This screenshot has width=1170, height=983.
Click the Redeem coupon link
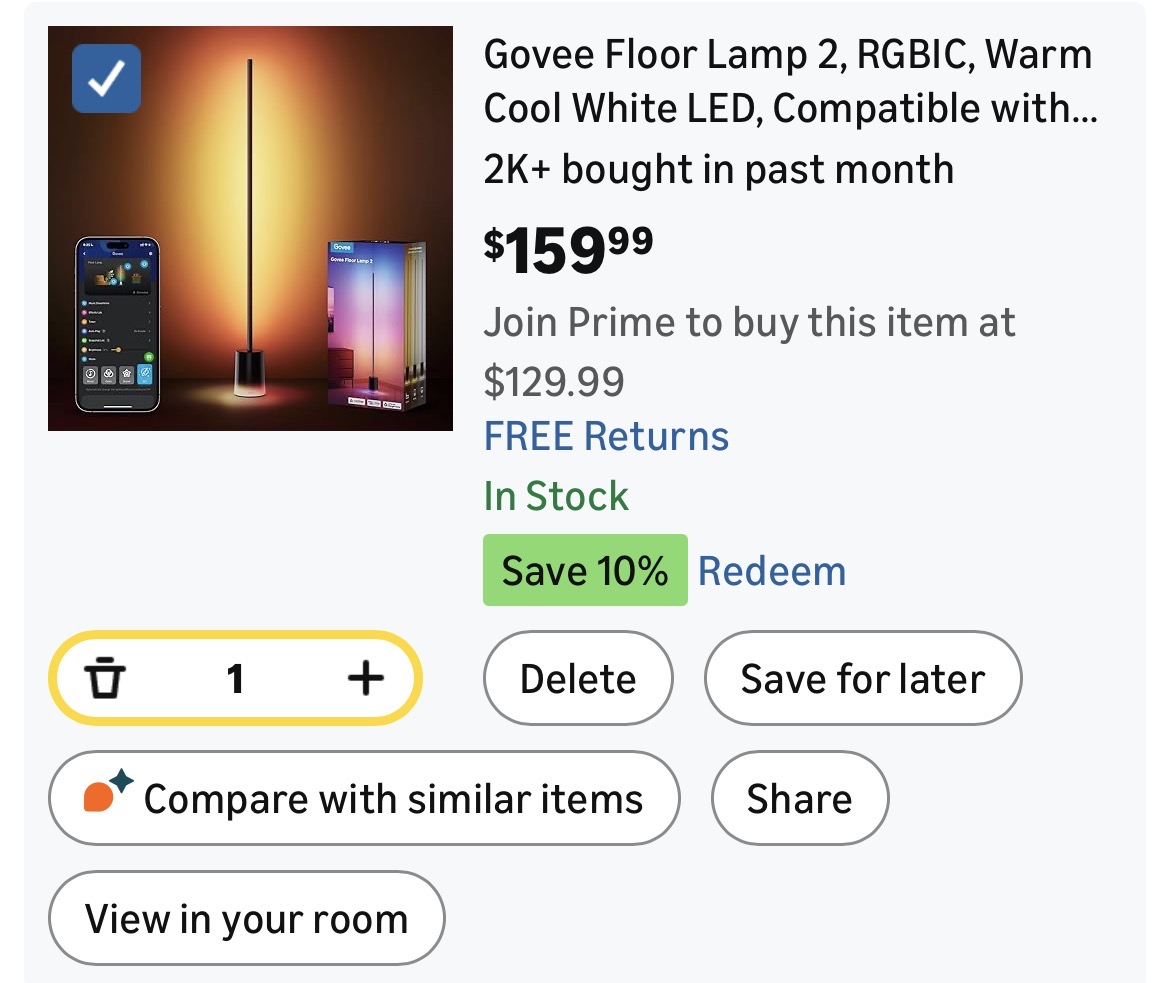771,571
